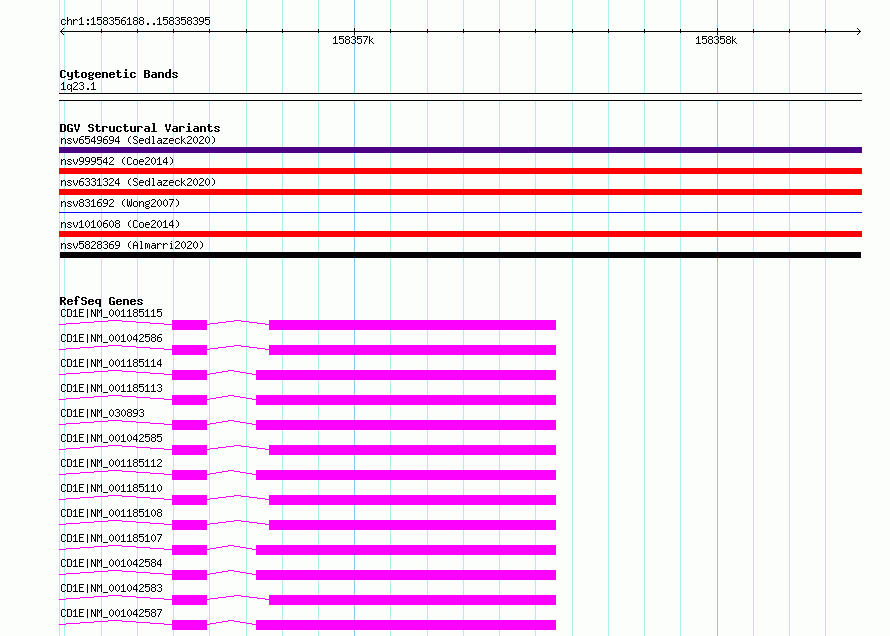This screenshot has width=890, height=636.
Task: Click the large exon of NM_001185107
Action: pyautogui.click(x=406, y=550)
